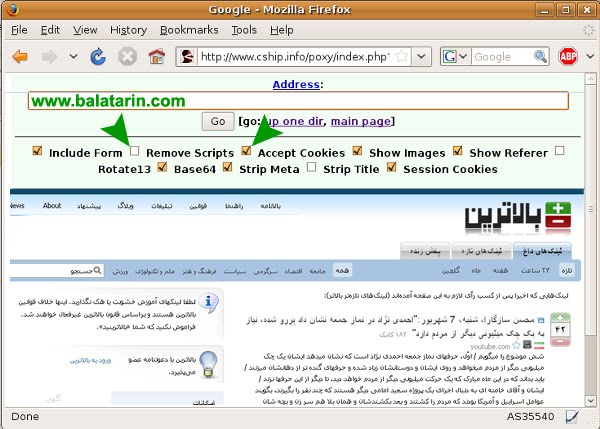Bookmark this page with the star icon
Viewport: 600px width, 429px height.
(x=401, y=57)
